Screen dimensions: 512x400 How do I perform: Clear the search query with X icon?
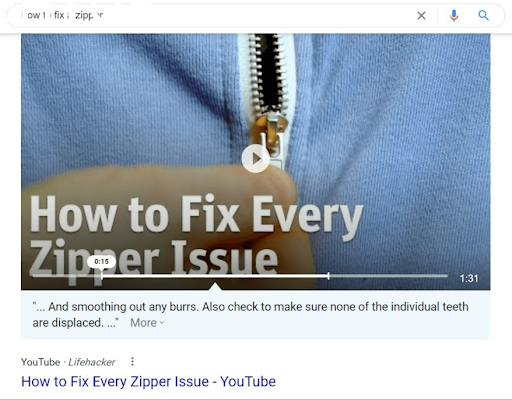click(x=421, y=15)
